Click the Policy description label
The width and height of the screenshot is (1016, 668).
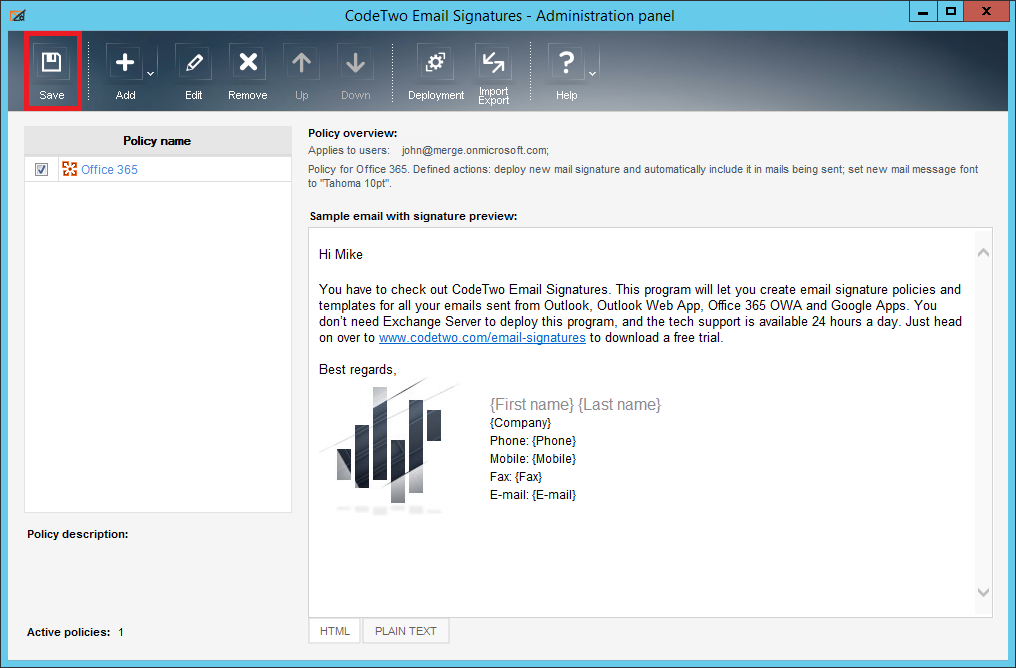78,535
